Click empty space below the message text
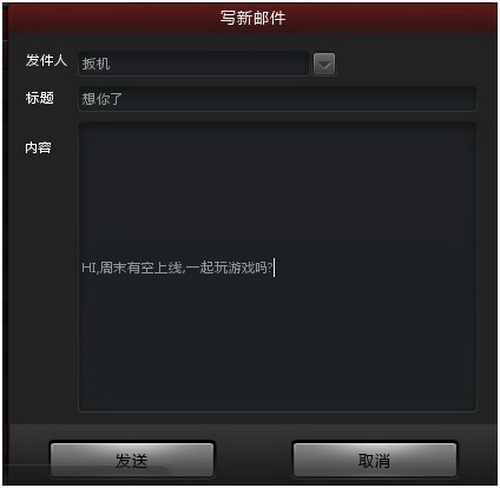This screenshot has height=488, width=500. (277, 343)
